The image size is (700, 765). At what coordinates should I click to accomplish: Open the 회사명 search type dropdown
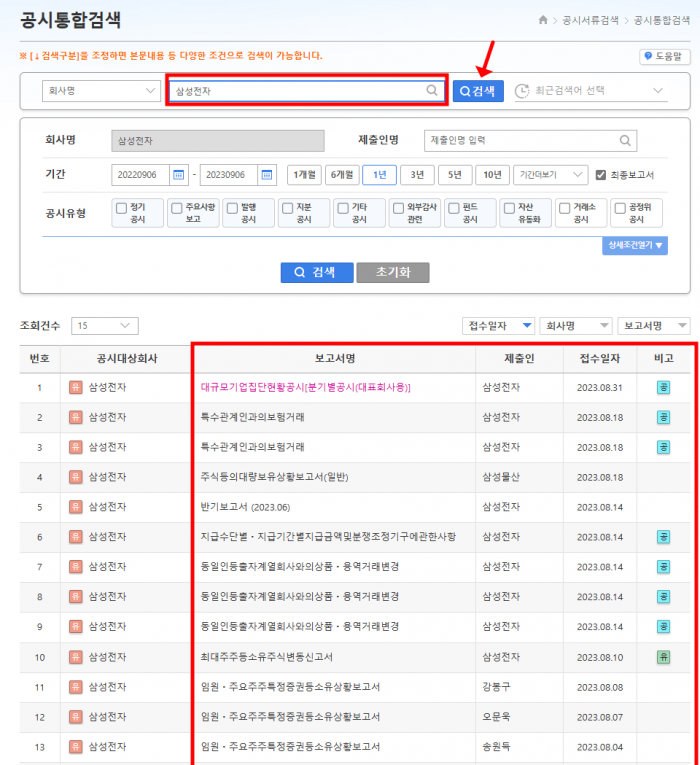(101, 91)
